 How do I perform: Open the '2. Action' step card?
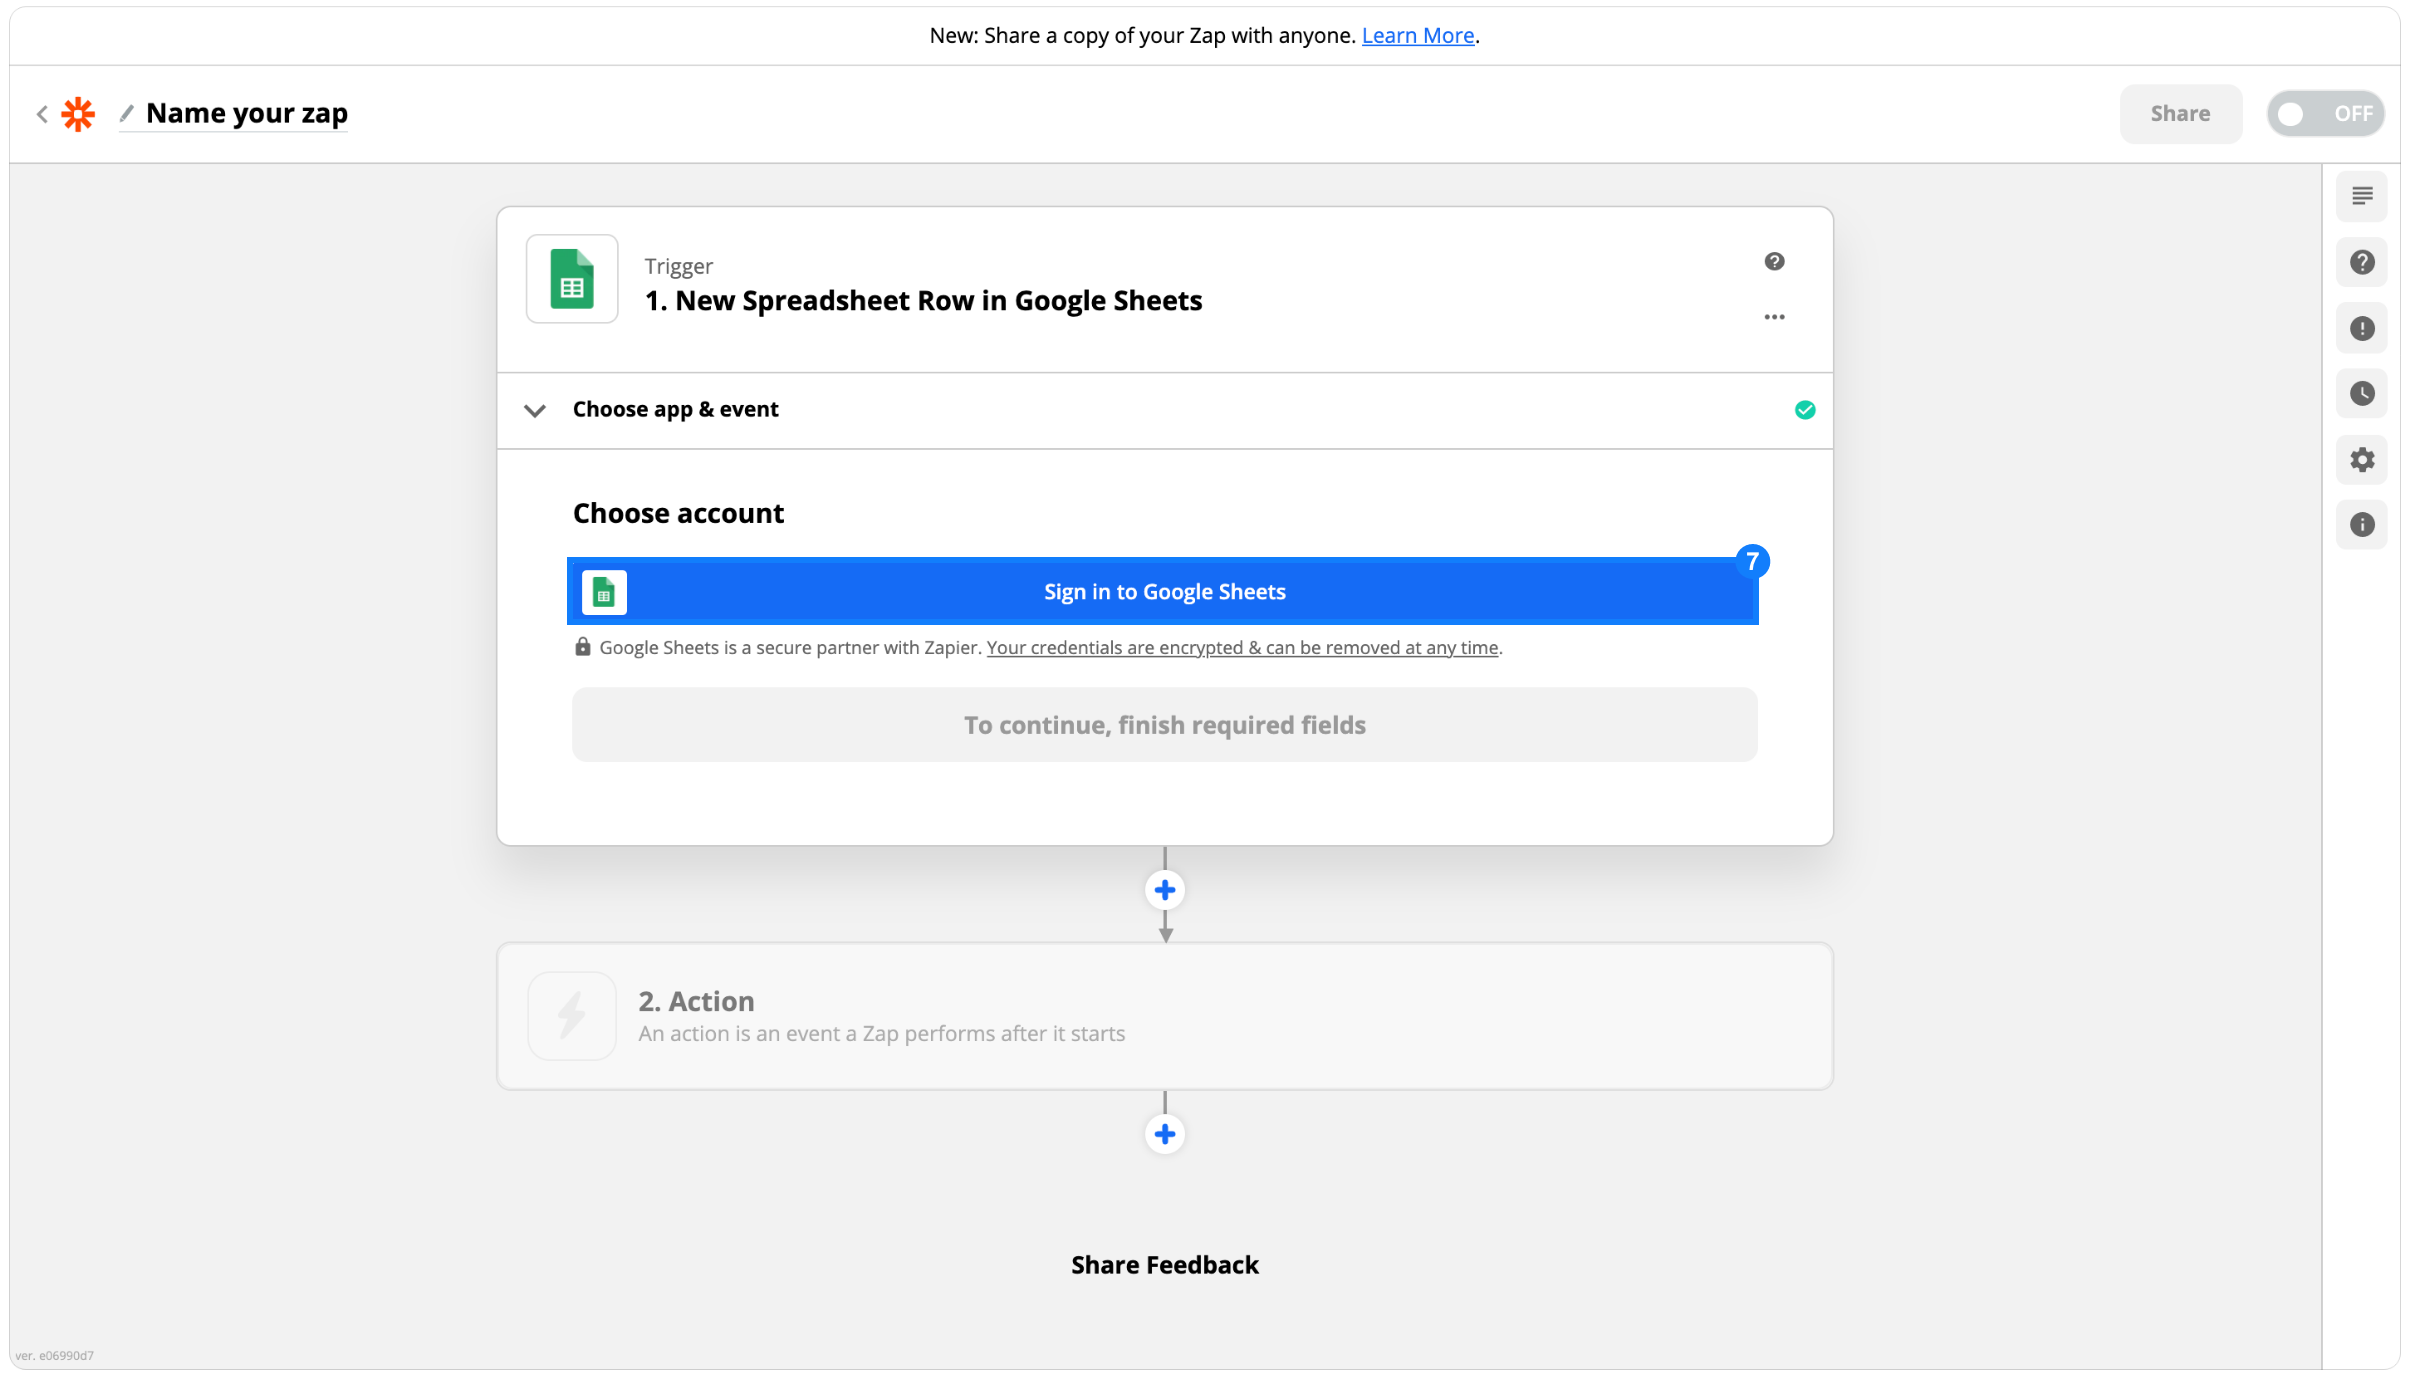pos(1164,1015)
